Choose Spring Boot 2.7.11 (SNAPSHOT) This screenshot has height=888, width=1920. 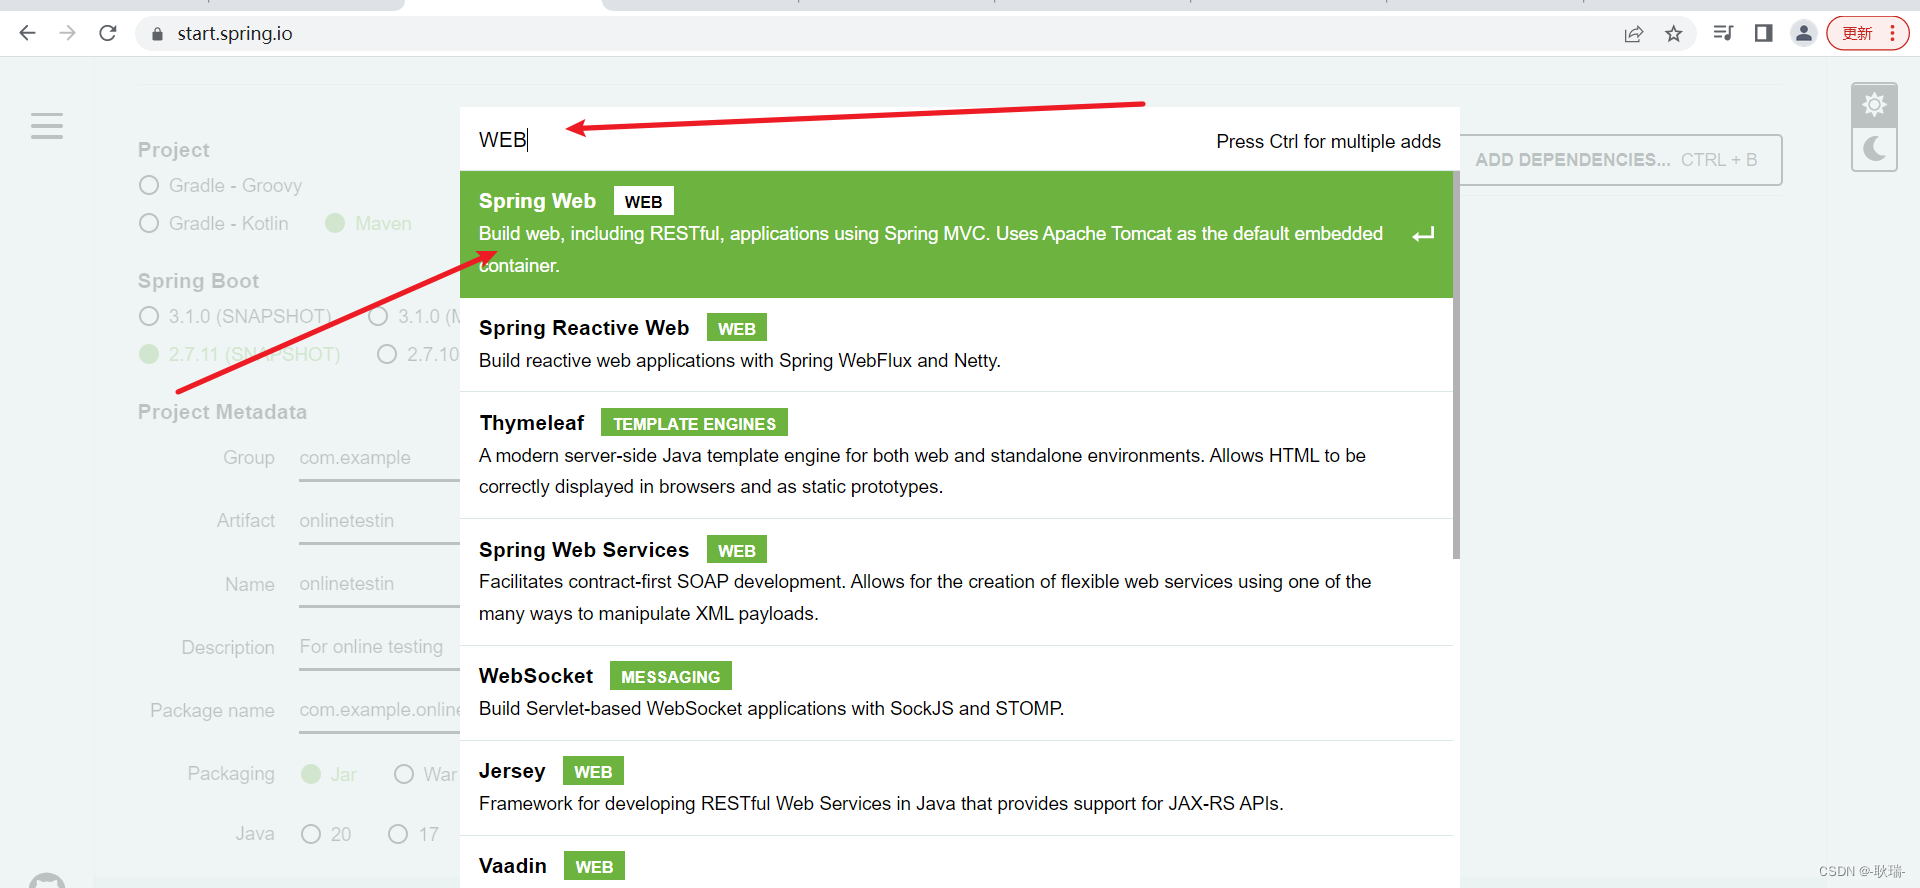[240, 355]
